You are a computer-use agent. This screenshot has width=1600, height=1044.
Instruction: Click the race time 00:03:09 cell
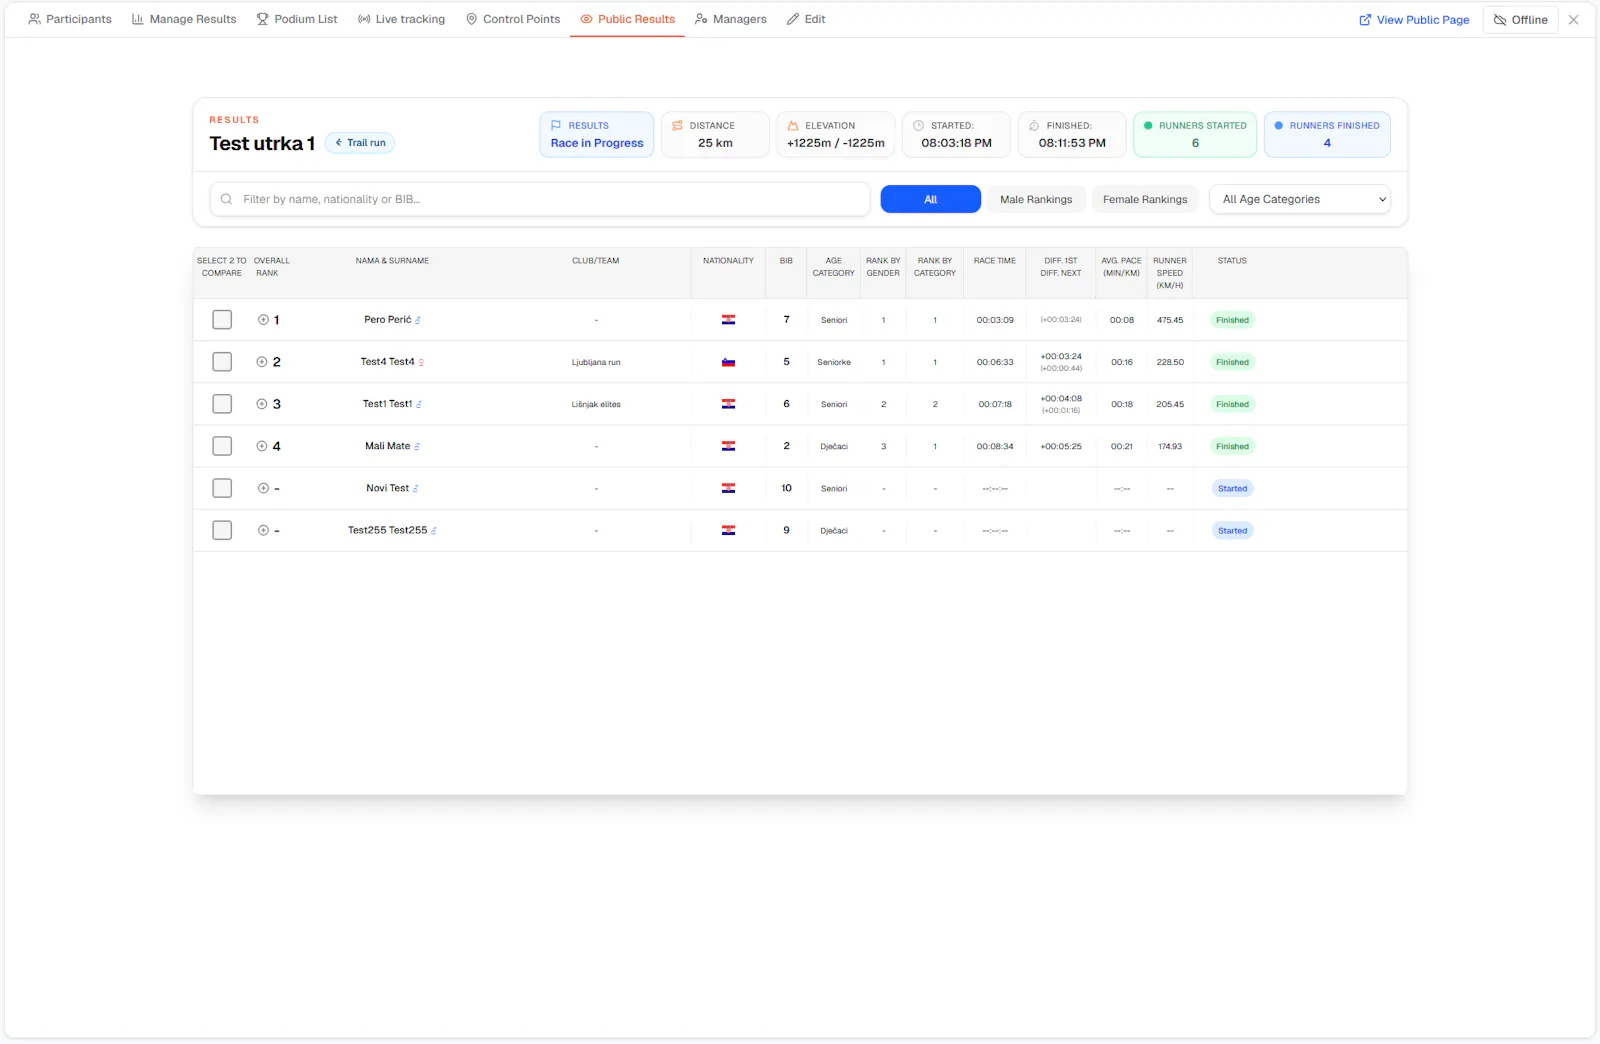(x=995, y=320)
